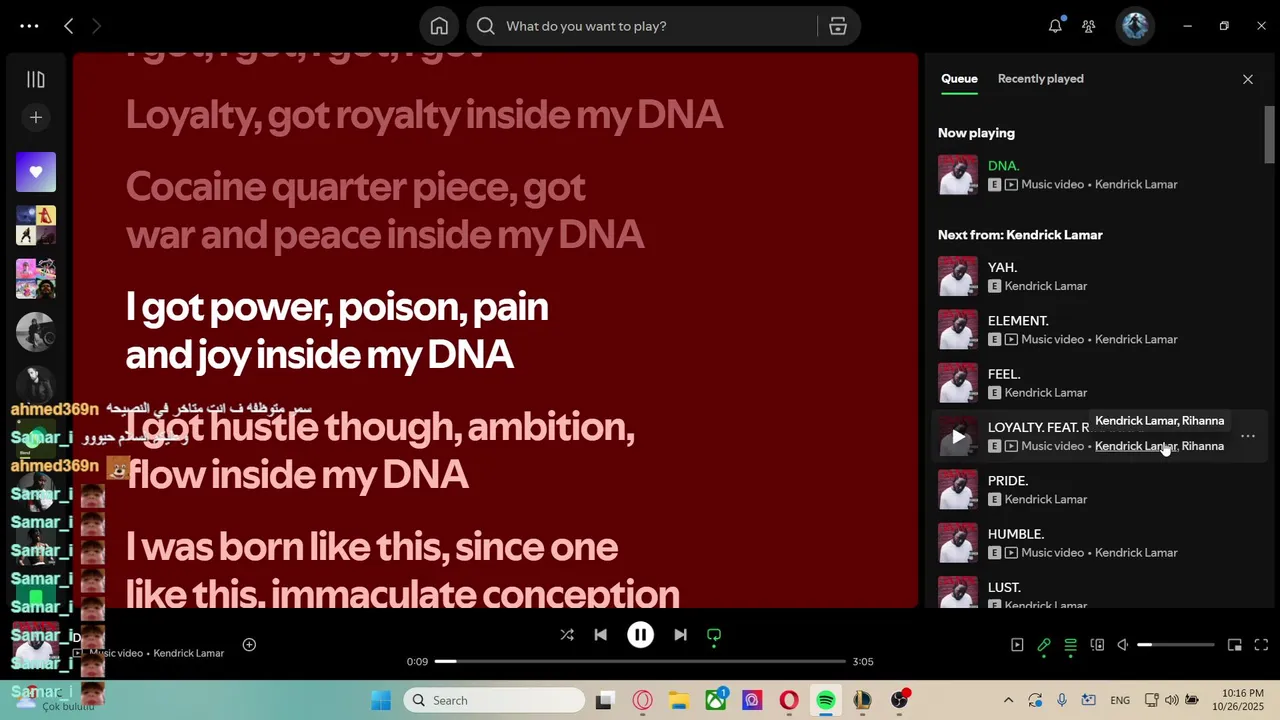1280x720 pixels.
Task: Seek in the song progress bar
Action: click(x=640, y=661)
